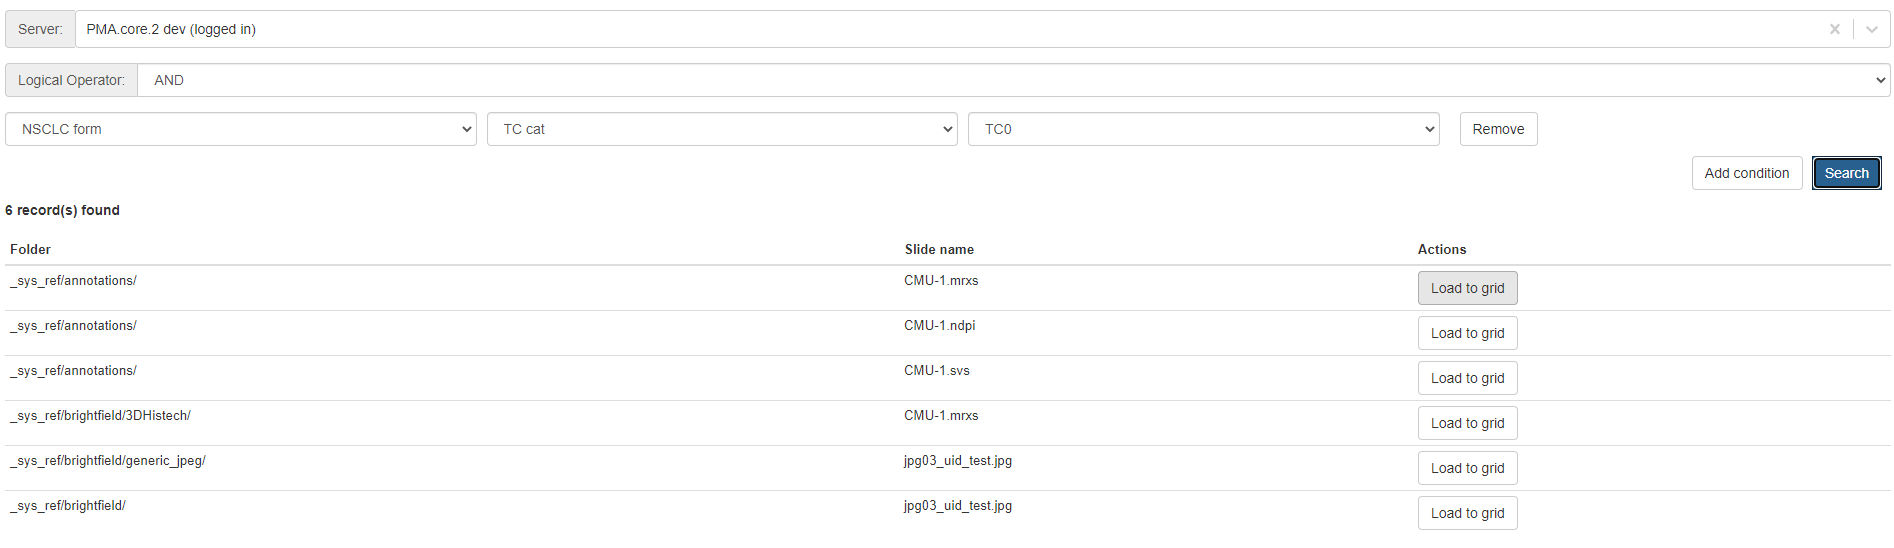
Task: Open the Logical Operator AND dropdown
Action: point(1012,80)
